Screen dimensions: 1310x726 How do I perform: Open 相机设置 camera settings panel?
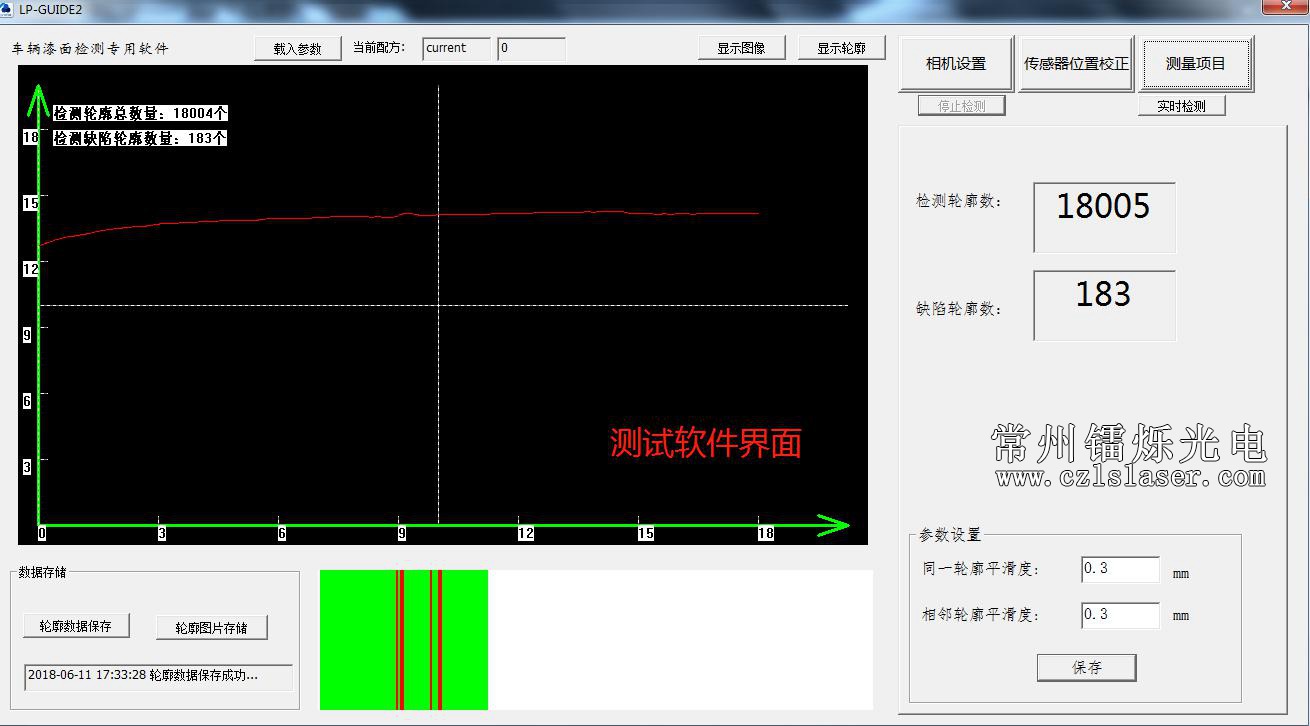click(x=956, y=62)
